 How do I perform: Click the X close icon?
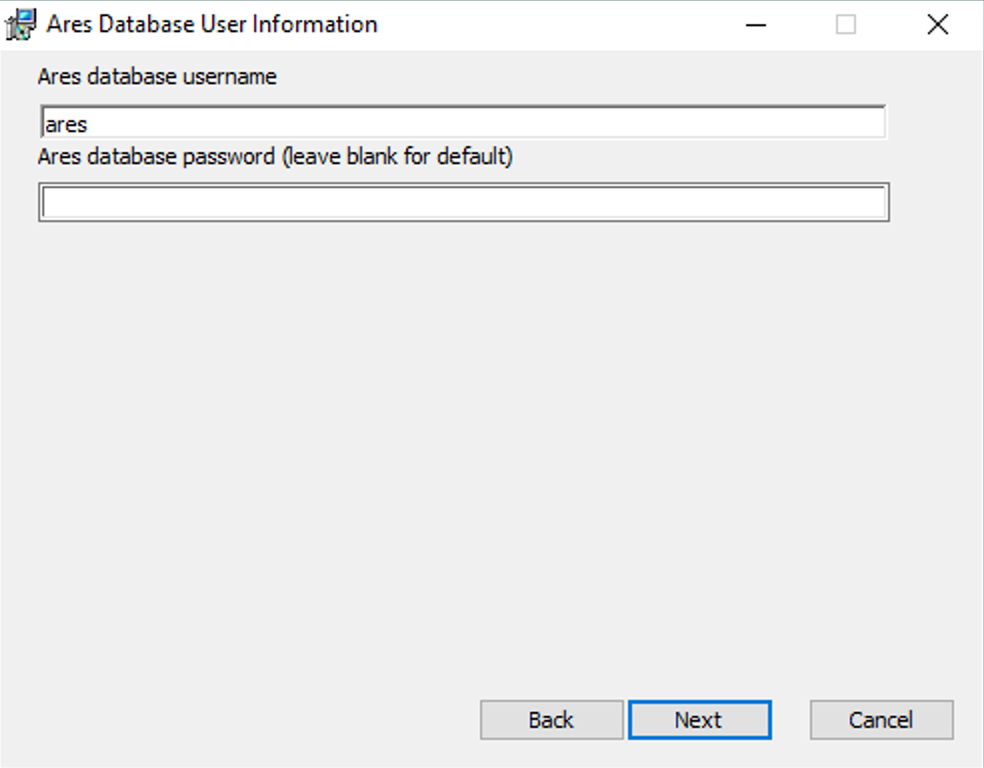937,23
